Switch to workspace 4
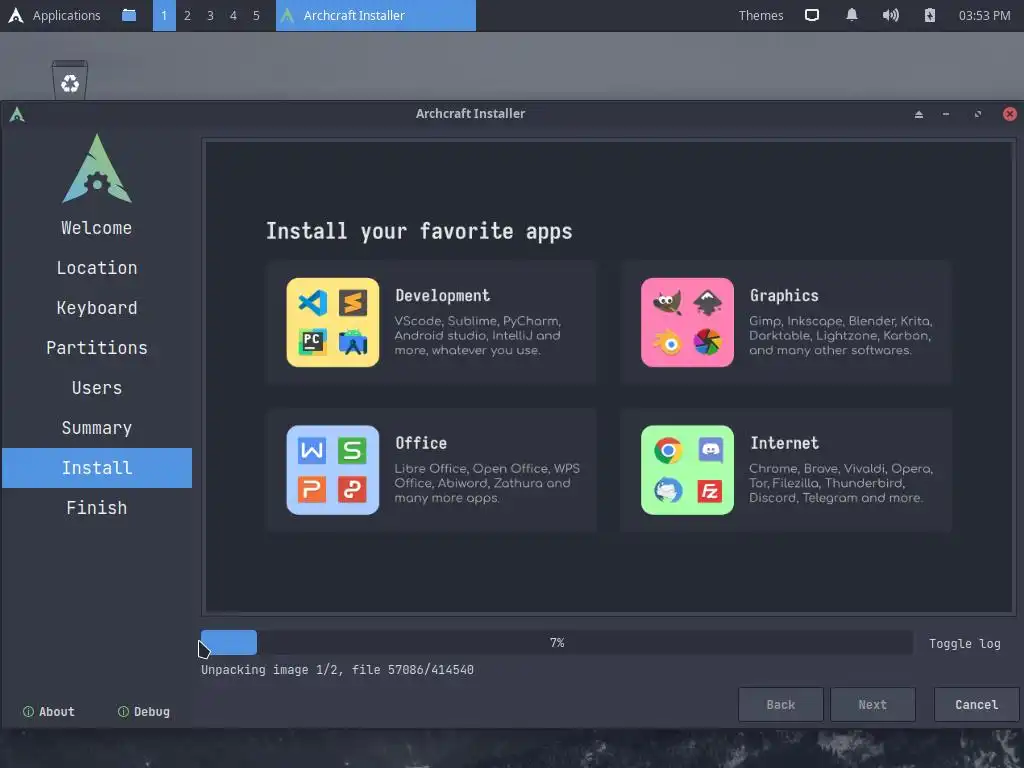Screen dimensions: 1024x768 [233, 15]
